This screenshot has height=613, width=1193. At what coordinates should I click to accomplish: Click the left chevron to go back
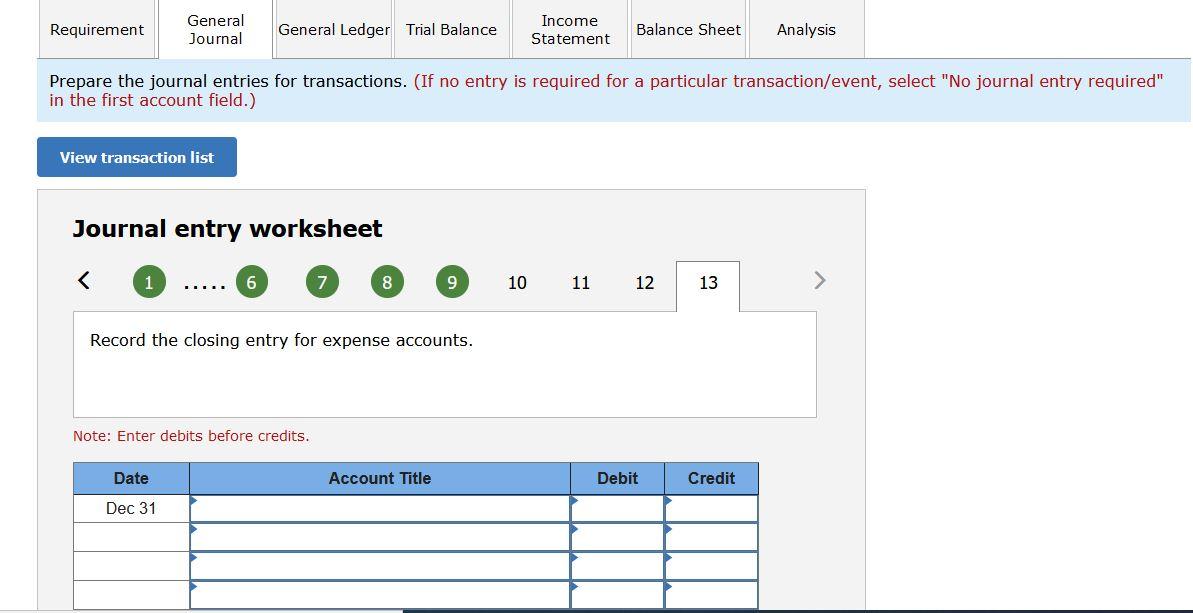[x=83, y=281]
